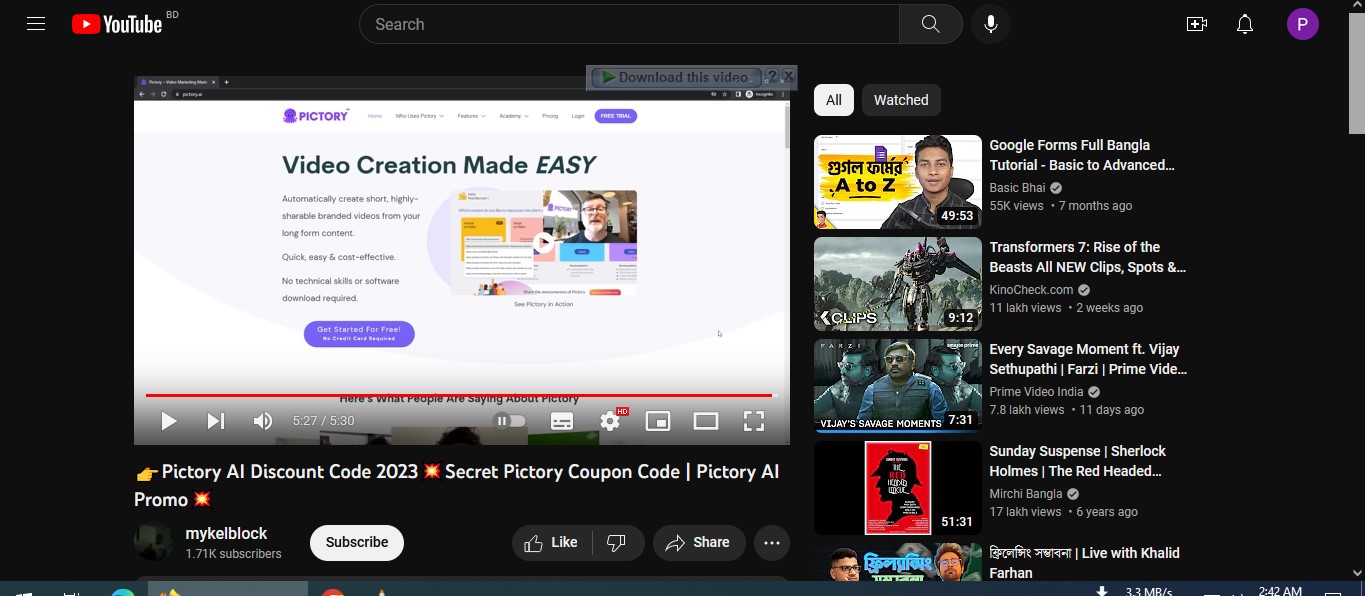
Task: Click the mykelblock channel avatar
Action: click(154, 542)
